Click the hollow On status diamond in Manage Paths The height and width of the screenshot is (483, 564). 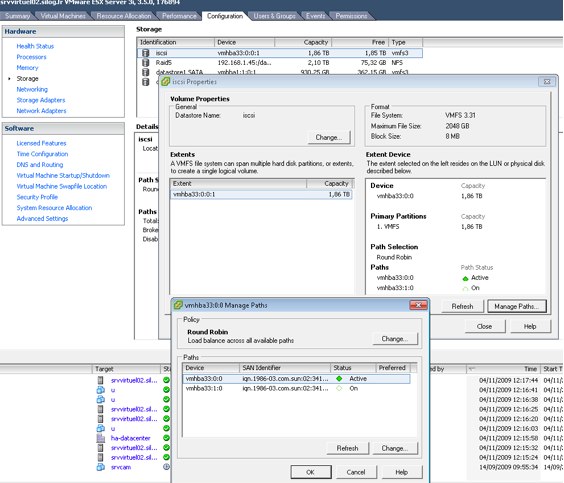tap(339, 388)
